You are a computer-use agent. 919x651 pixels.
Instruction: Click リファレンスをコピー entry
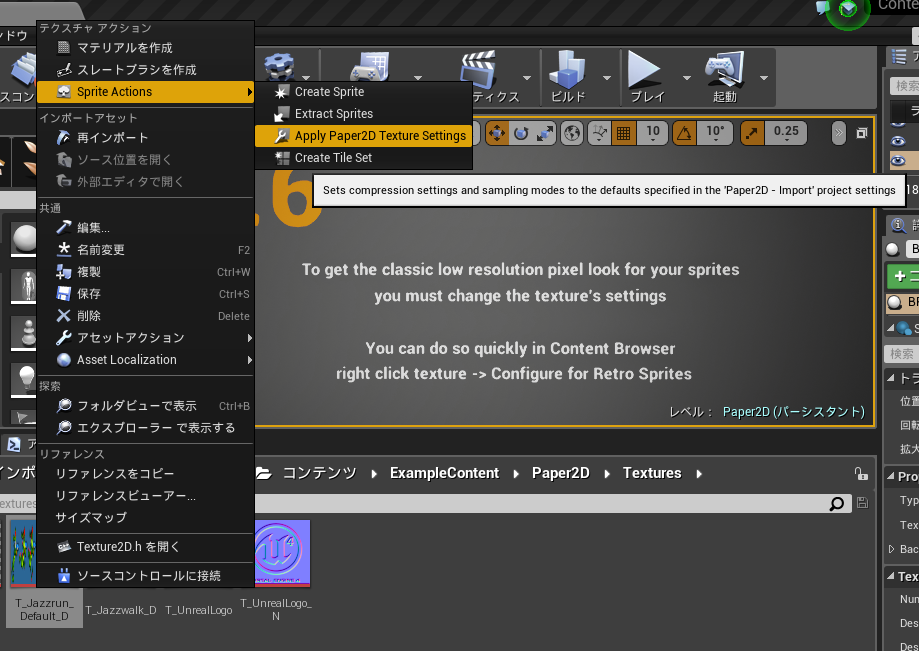coord(145,473)
